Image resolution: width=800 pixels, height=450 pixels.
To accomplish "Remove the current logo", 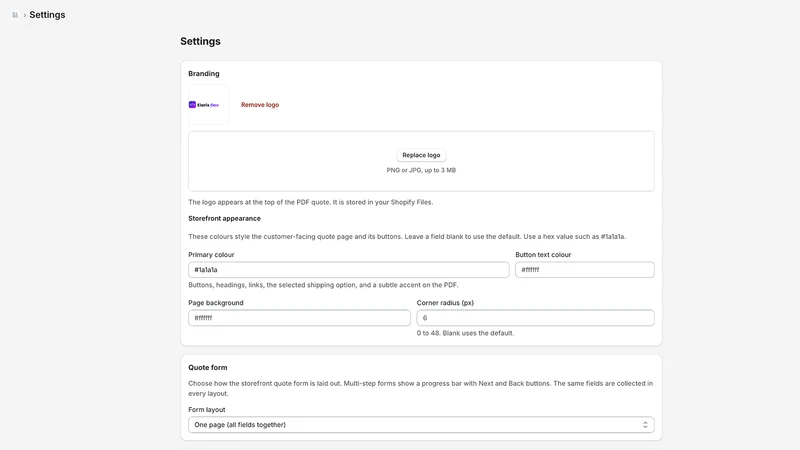I will (x=260, y=105).
